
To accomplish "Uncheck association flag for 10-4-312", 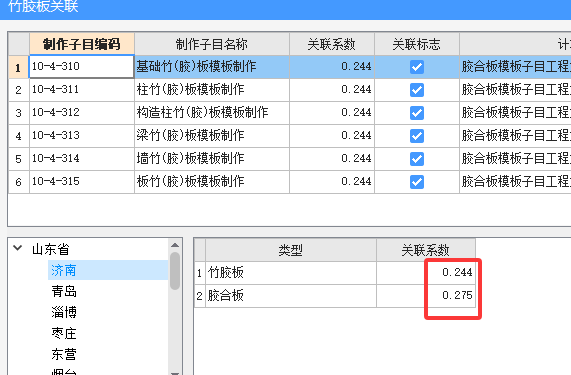I will [x=417, y=113].
